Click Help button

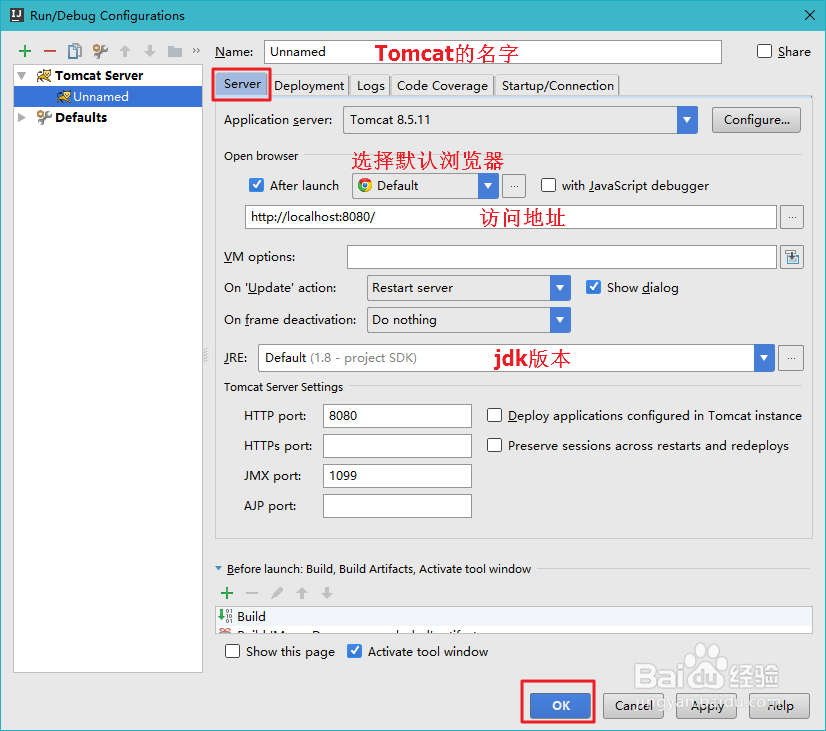click(x=780, y=705)
